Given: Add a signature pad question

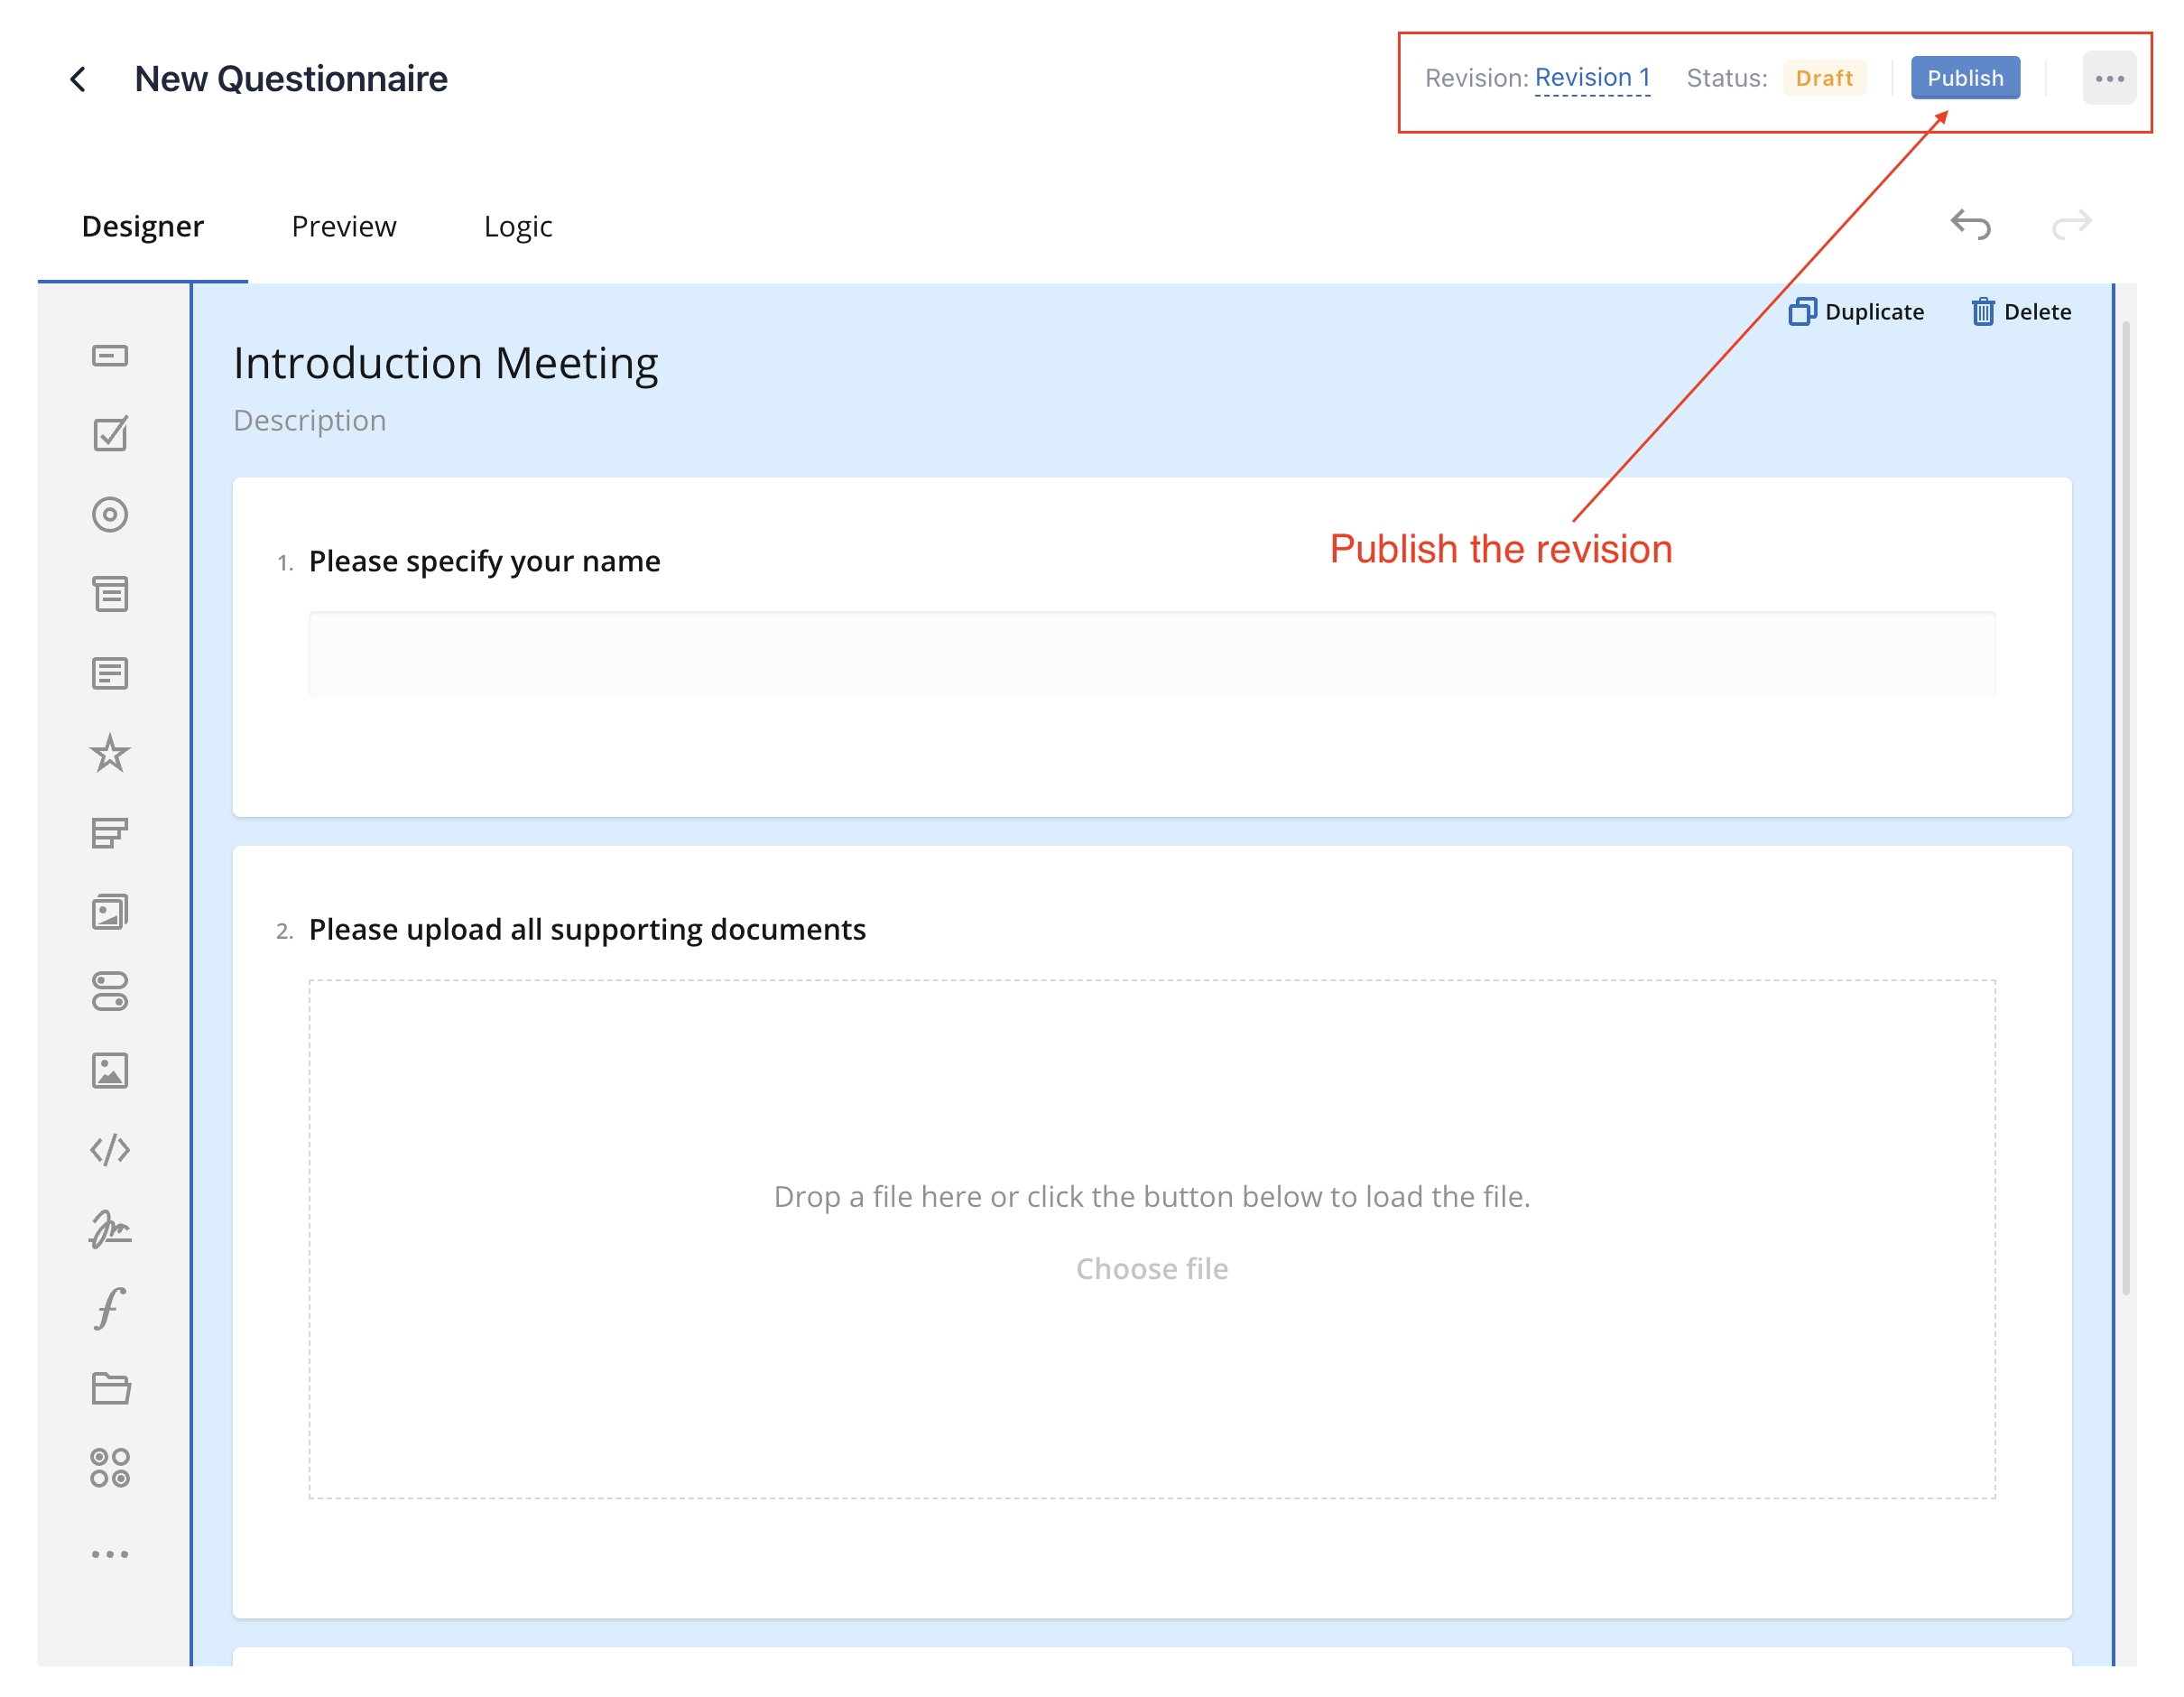Looking at the screenshot, I should (x=110, y=1229).
